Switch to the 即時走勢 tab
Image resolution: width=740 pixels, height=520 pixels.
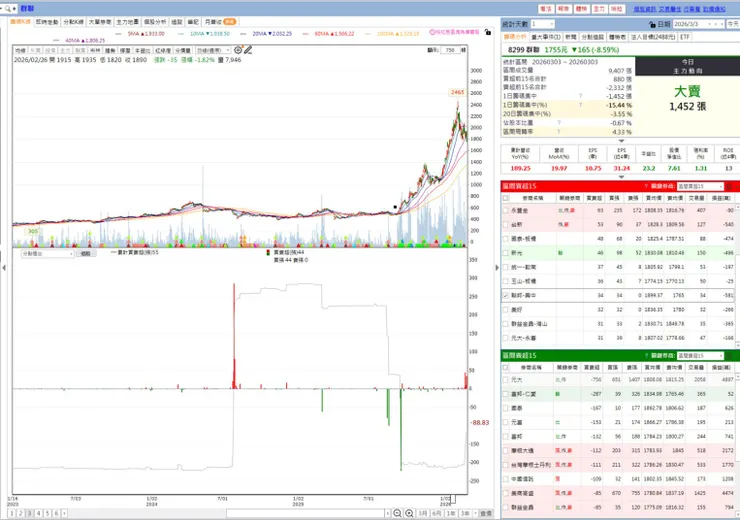click(47, 22)
